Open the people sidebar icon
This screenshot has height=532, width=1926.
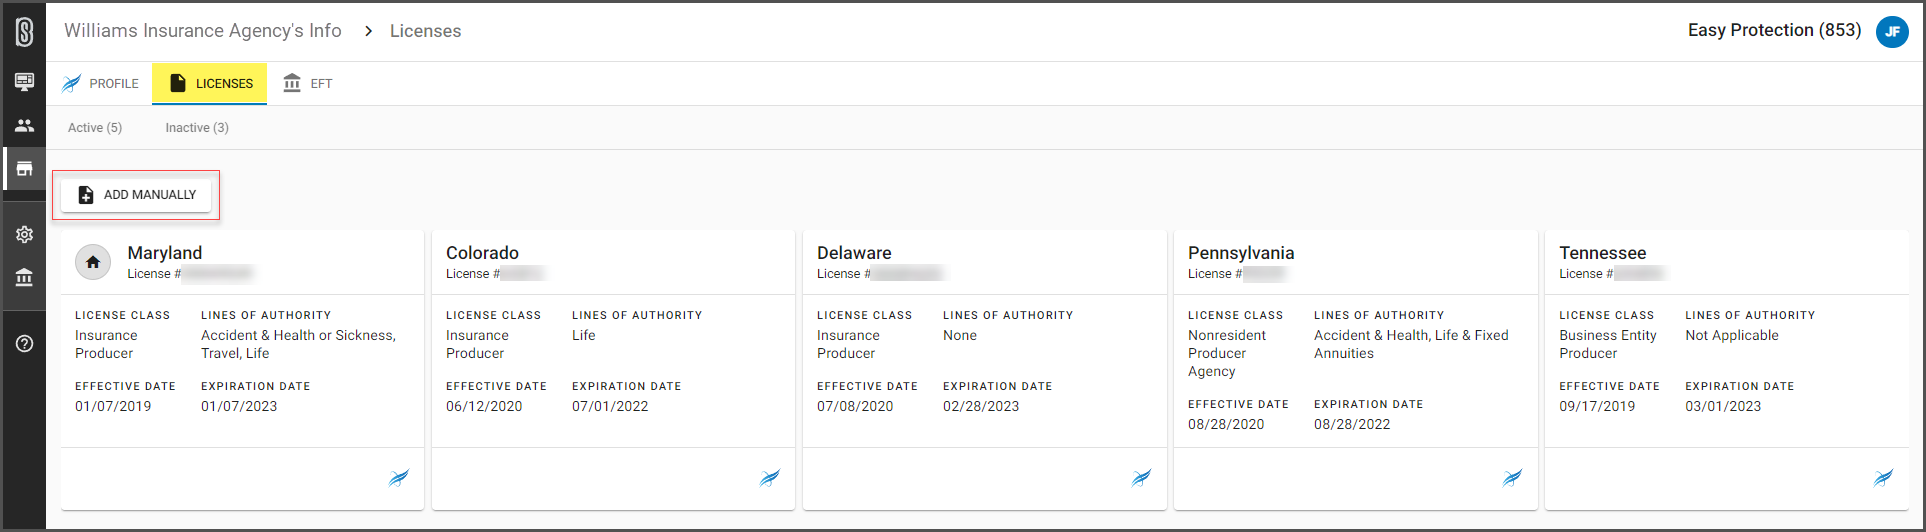click(x=24, y=126)
